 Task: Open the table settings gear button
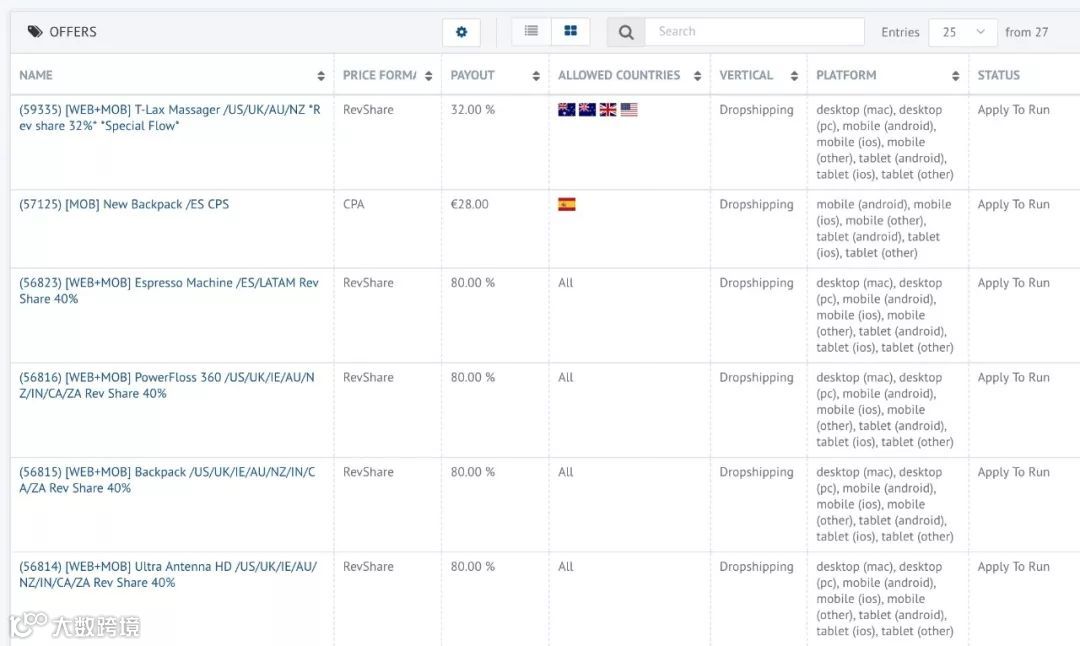(461, 32)
